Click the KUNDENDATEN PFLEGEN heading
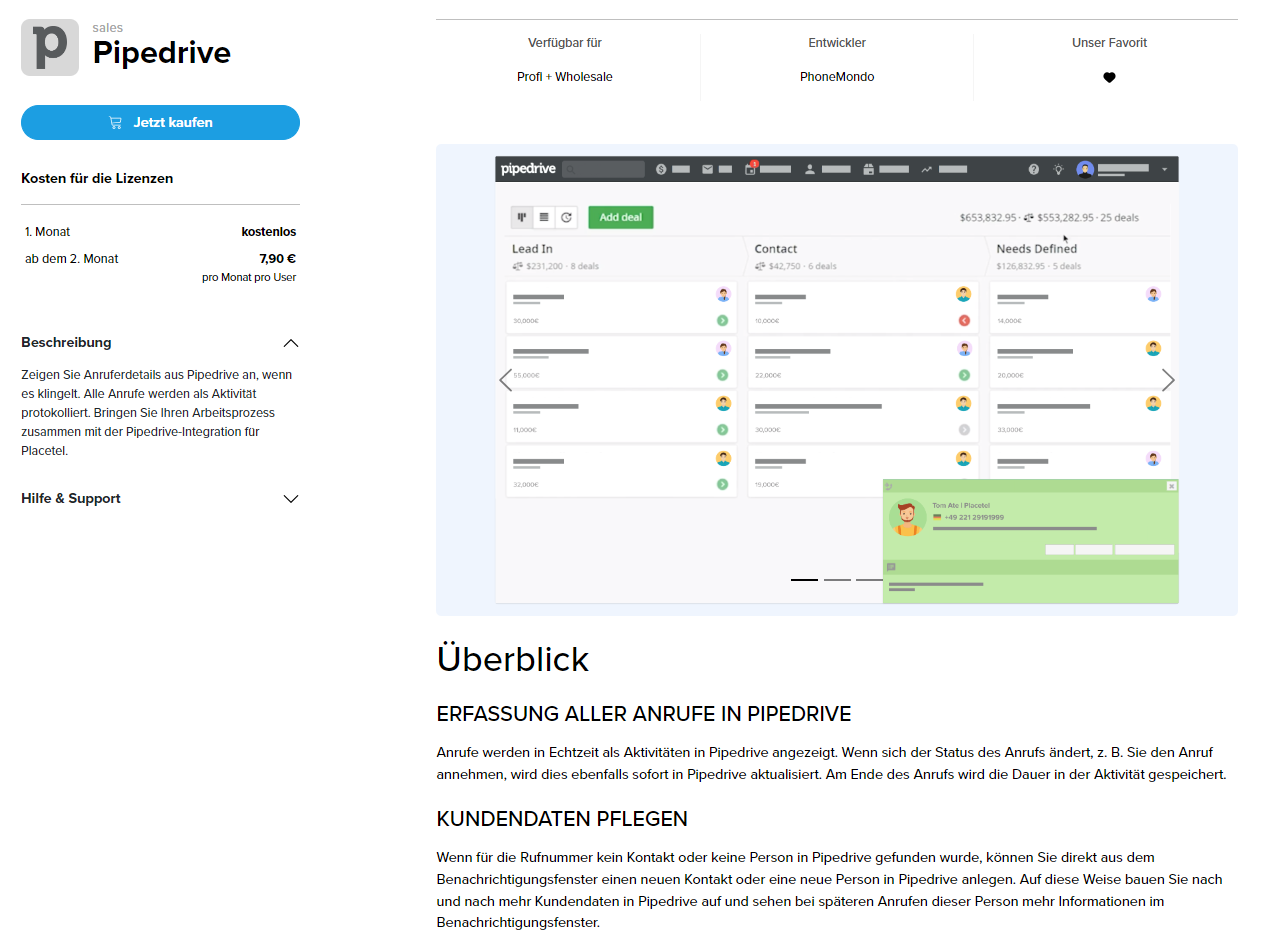Image resolution: width=1272 pixels, height=934 pixels. pyautogui.click(x=562, y=819)
